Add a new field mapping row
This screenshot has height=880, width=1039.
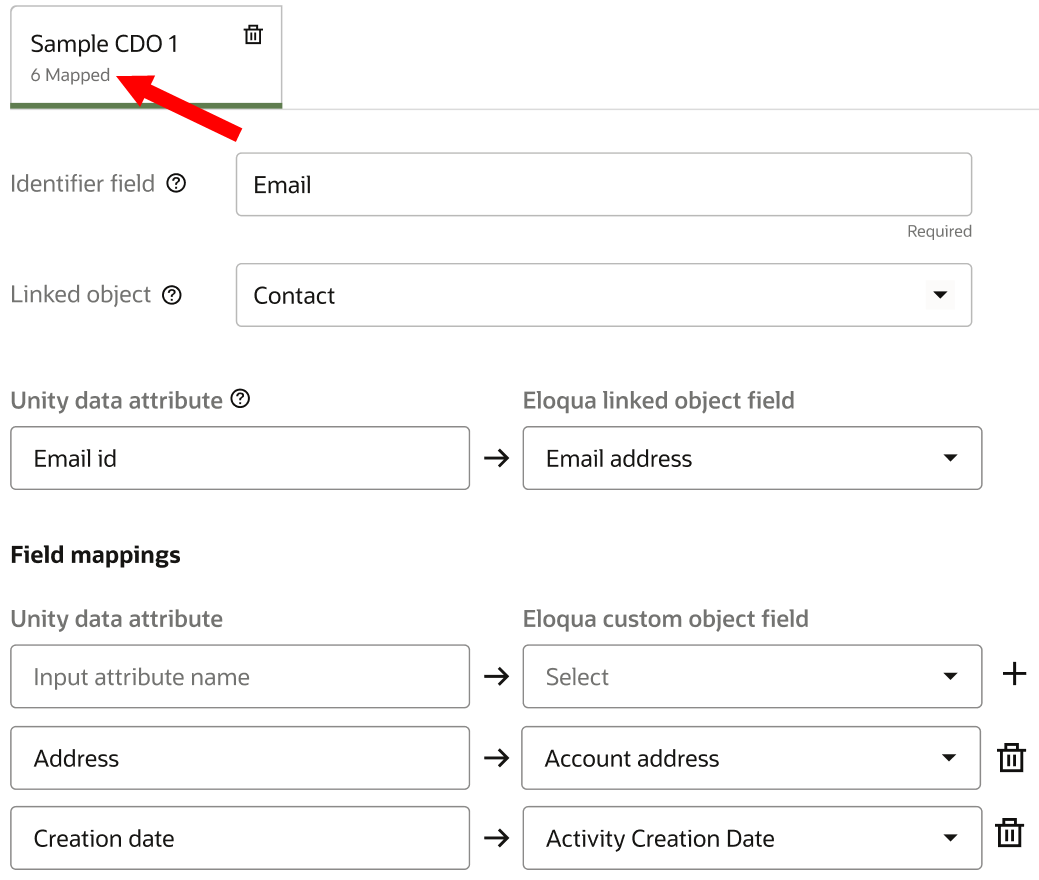click(x=1014, y=675)
